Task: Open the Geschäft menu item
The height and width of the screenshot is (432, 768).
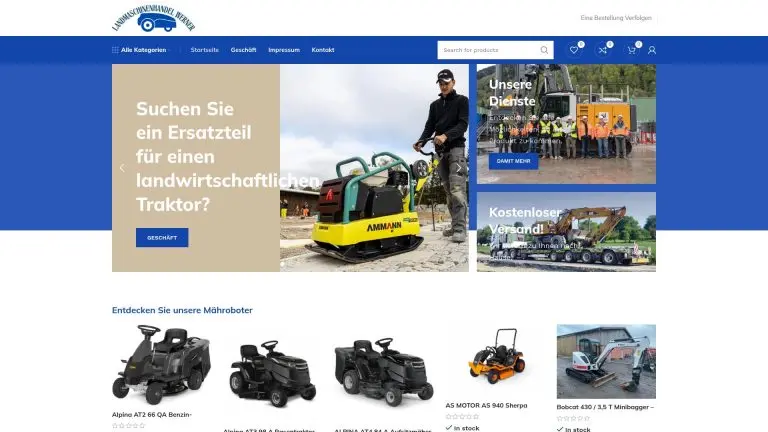Action: click(243, 50)
